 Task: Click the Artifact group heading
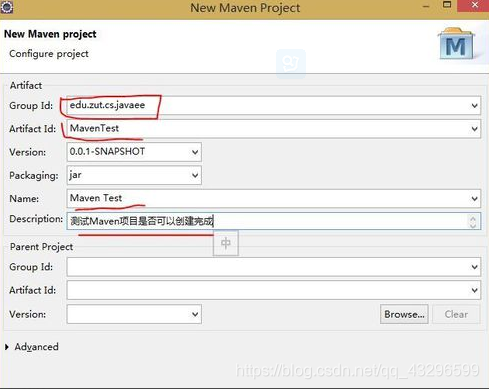tap(26, 86)
